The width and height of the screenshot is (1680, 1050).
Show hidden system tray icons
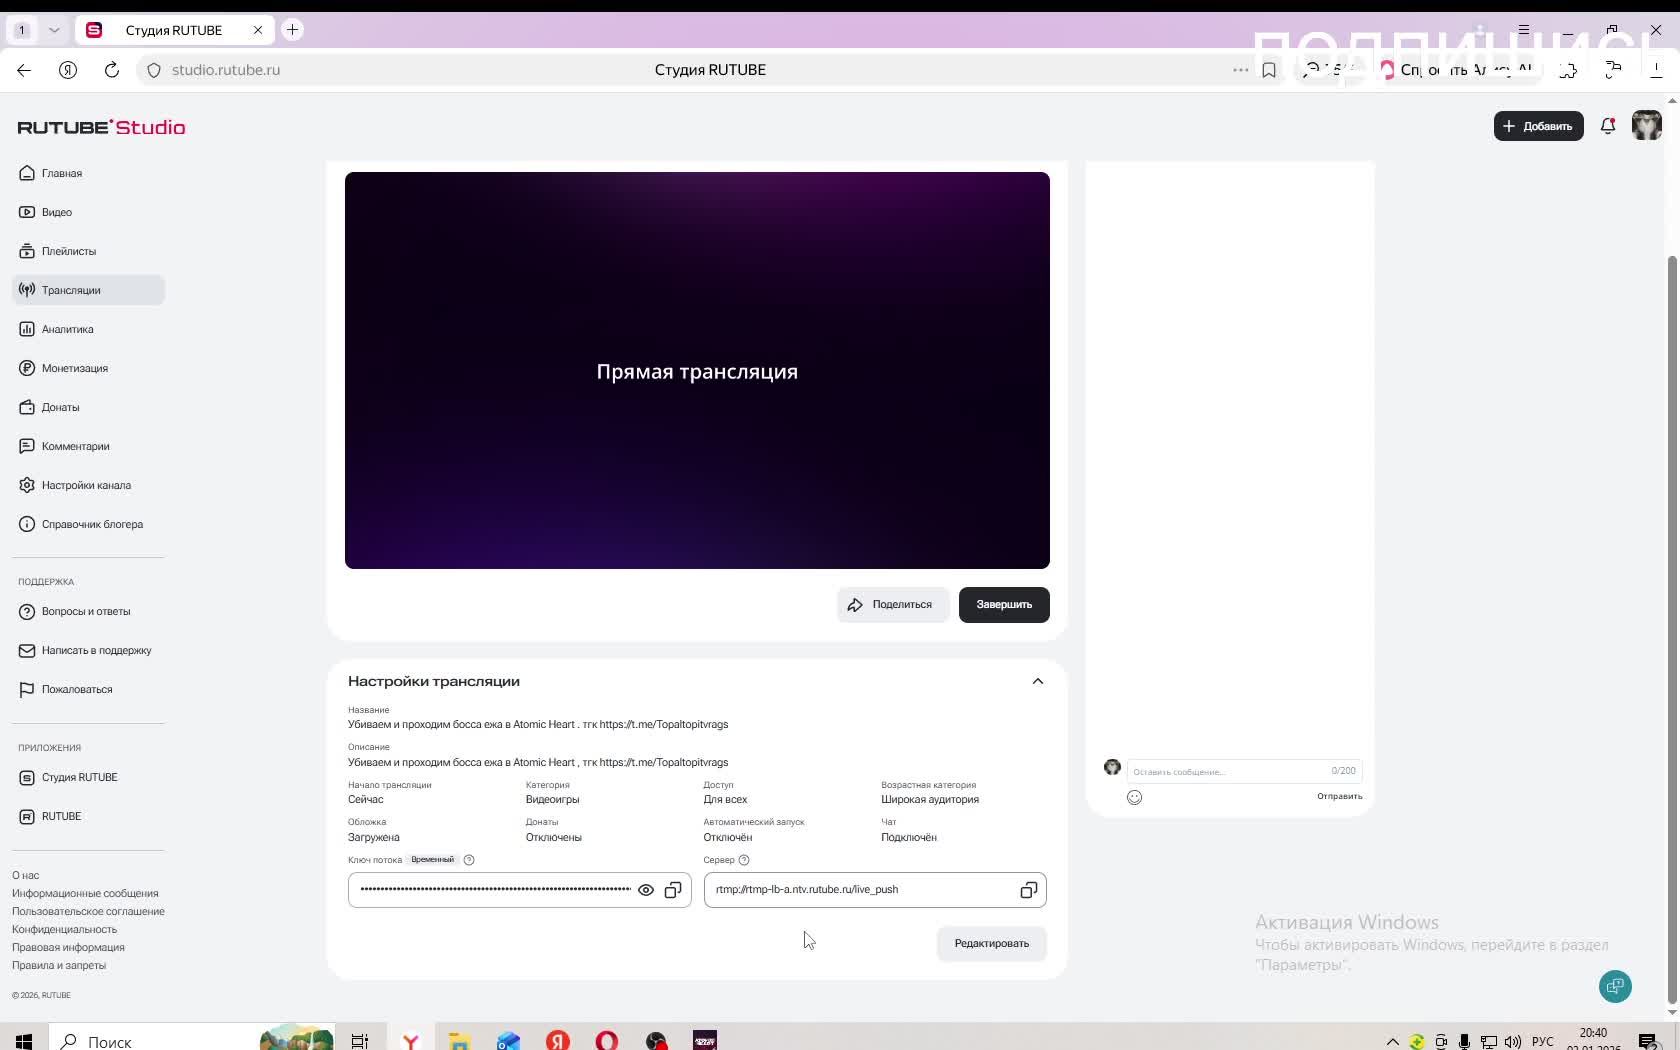tap(1392, 1041)
